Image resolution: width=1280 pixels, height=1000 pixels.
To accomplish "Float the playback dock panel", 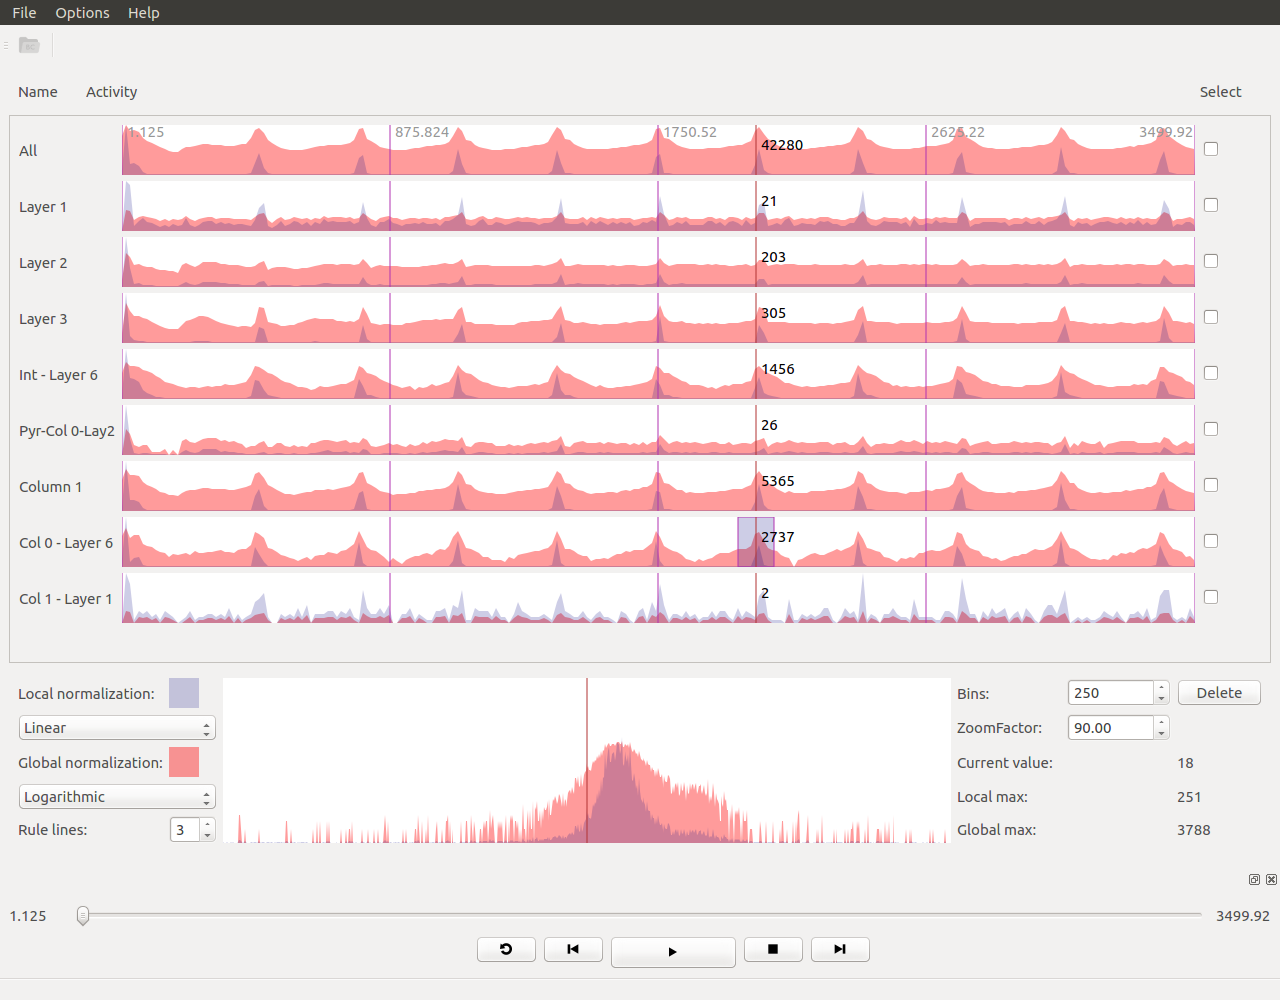I will pyautogui.click(x=1254, y=880).
